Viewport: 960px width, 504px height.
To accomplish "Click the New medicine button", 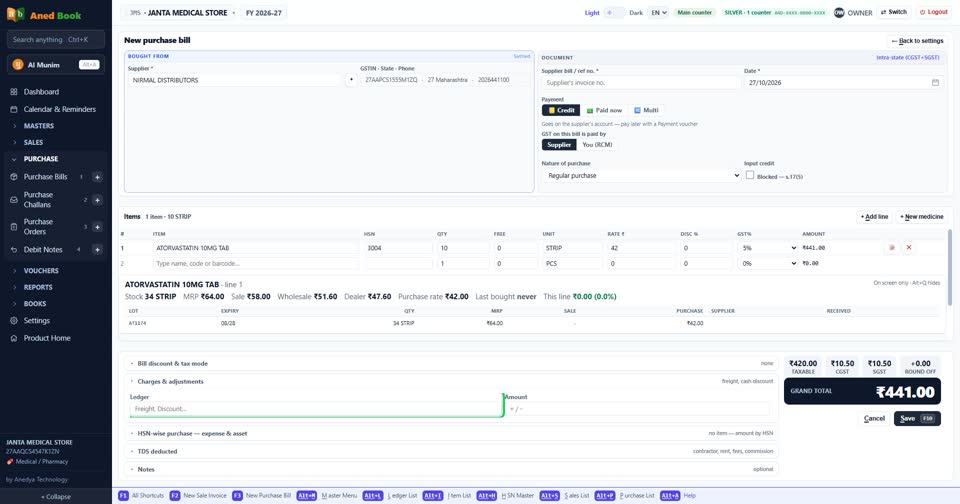I will (921, 217).
